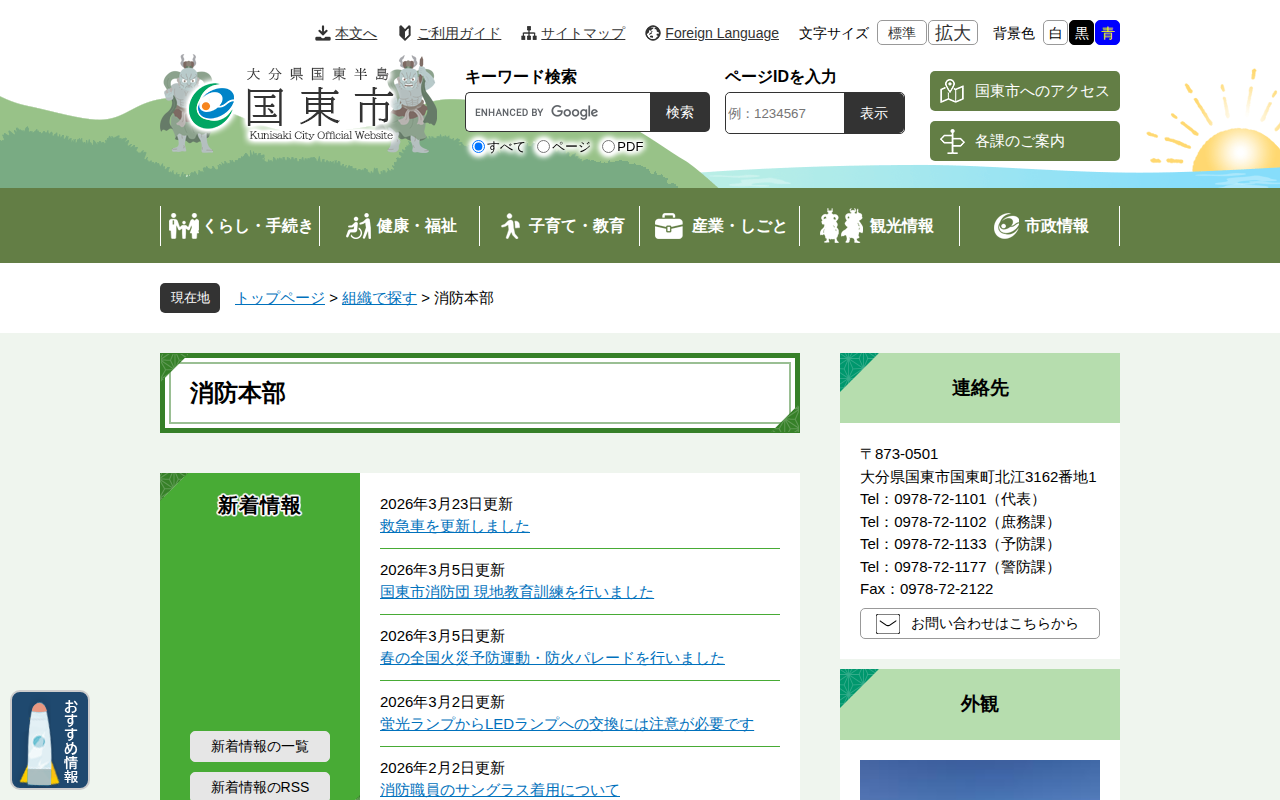Expand the 産業・しごと menu
The image size is (1280, 800).
(x=720, y=226)
